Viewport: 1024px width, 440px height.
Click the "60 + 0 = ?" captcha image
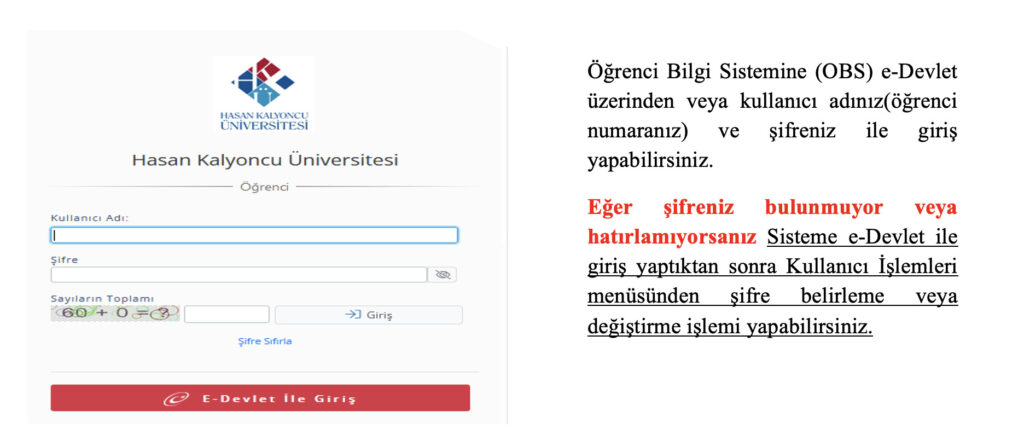click(115, 314)
